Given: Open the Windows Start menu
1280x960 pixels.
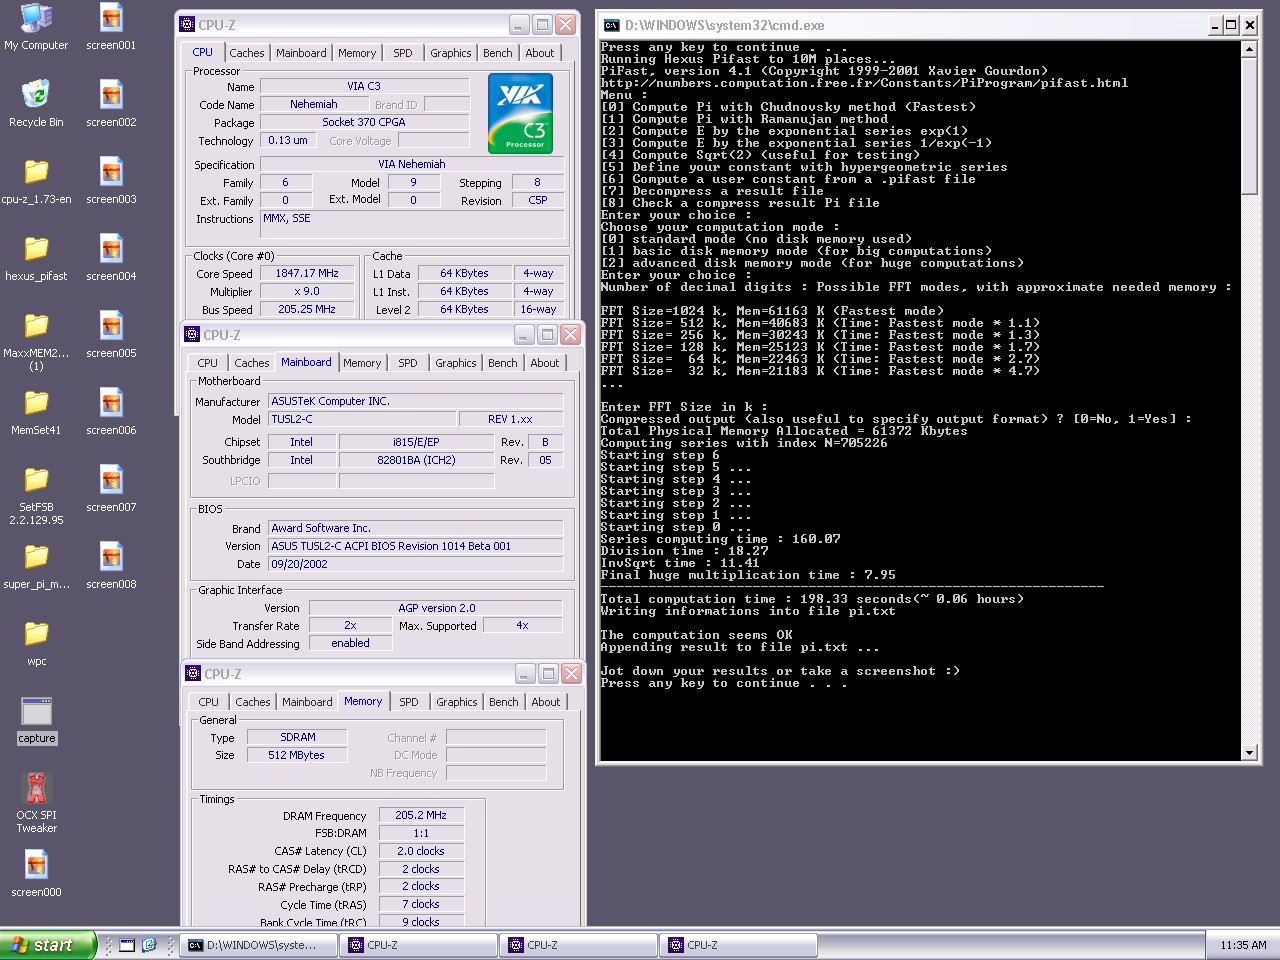Looking at the screenshot, I should pos(48,945).
